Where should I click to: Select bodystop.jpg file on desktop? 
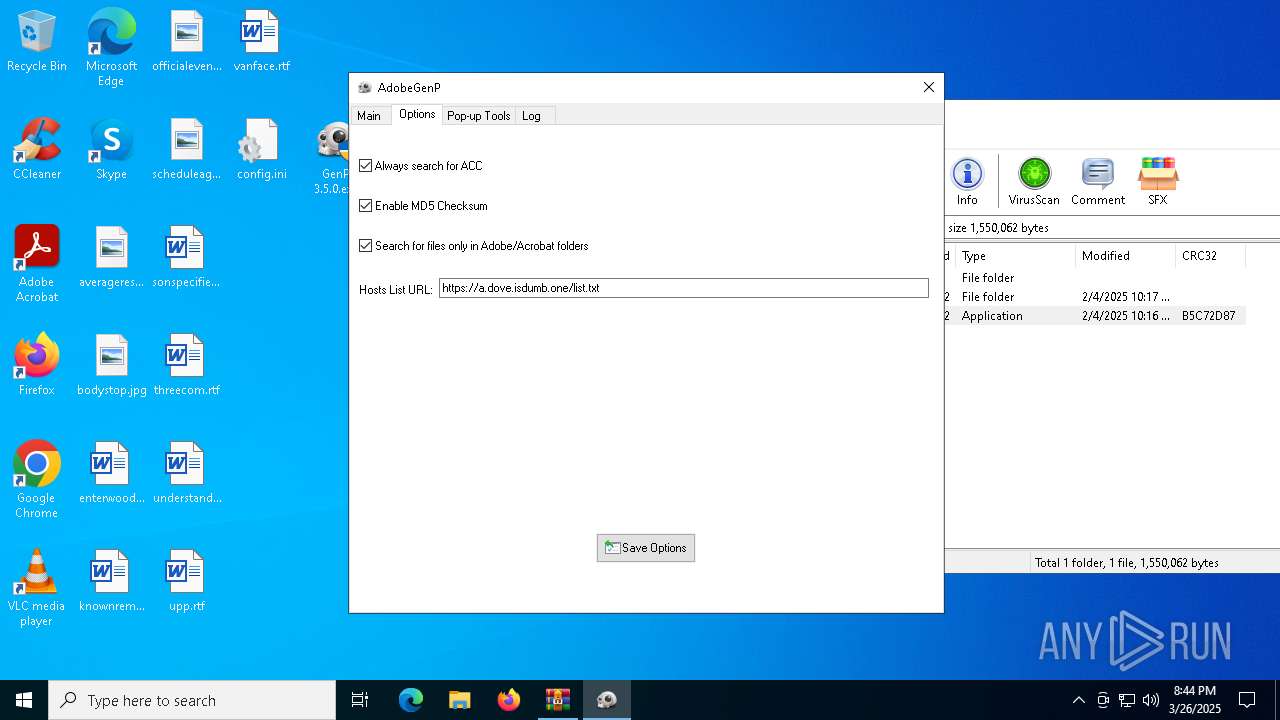(111, 366)
